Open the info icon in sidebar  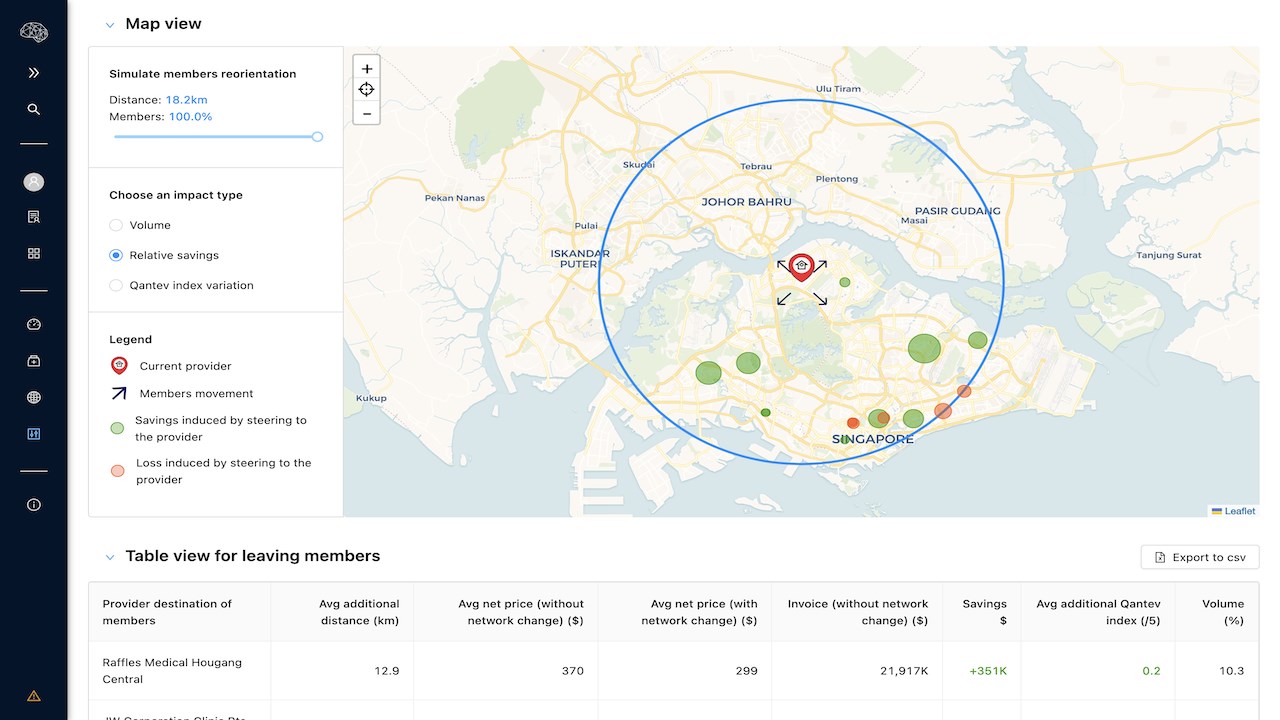pos(34,505)
